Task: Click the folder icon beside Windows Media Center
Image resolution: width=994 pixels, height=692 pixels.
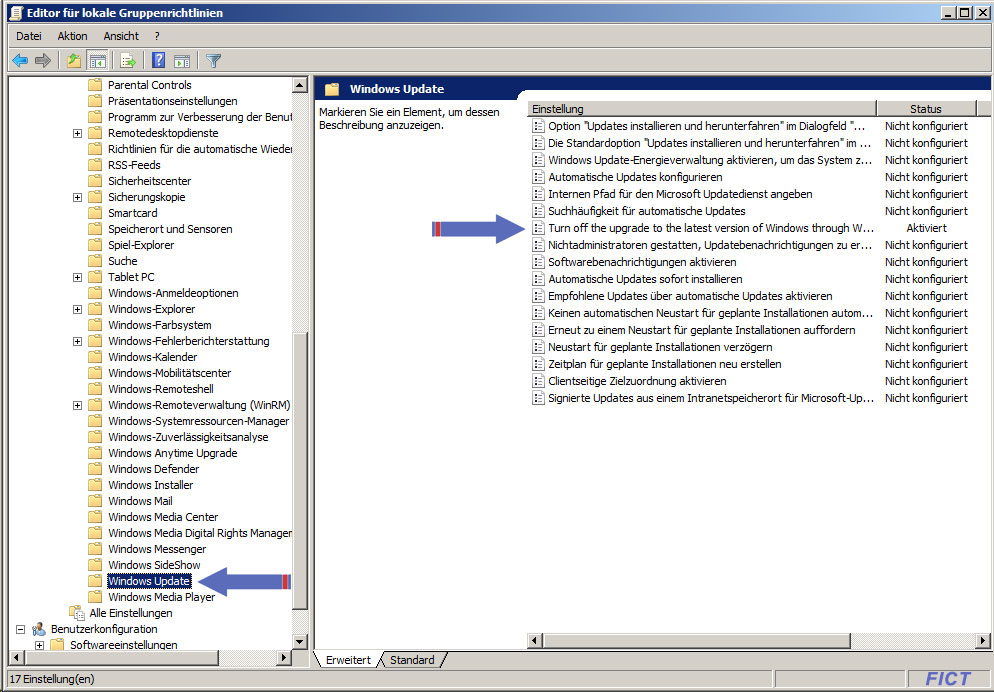Action: pos(95,517)
